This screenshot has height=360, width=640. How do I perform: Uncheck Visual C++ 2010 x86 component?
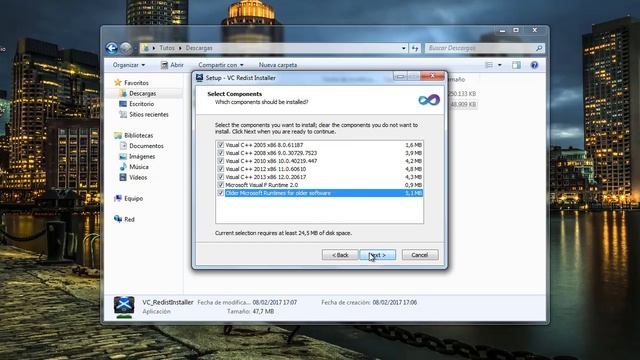point(221,161)
